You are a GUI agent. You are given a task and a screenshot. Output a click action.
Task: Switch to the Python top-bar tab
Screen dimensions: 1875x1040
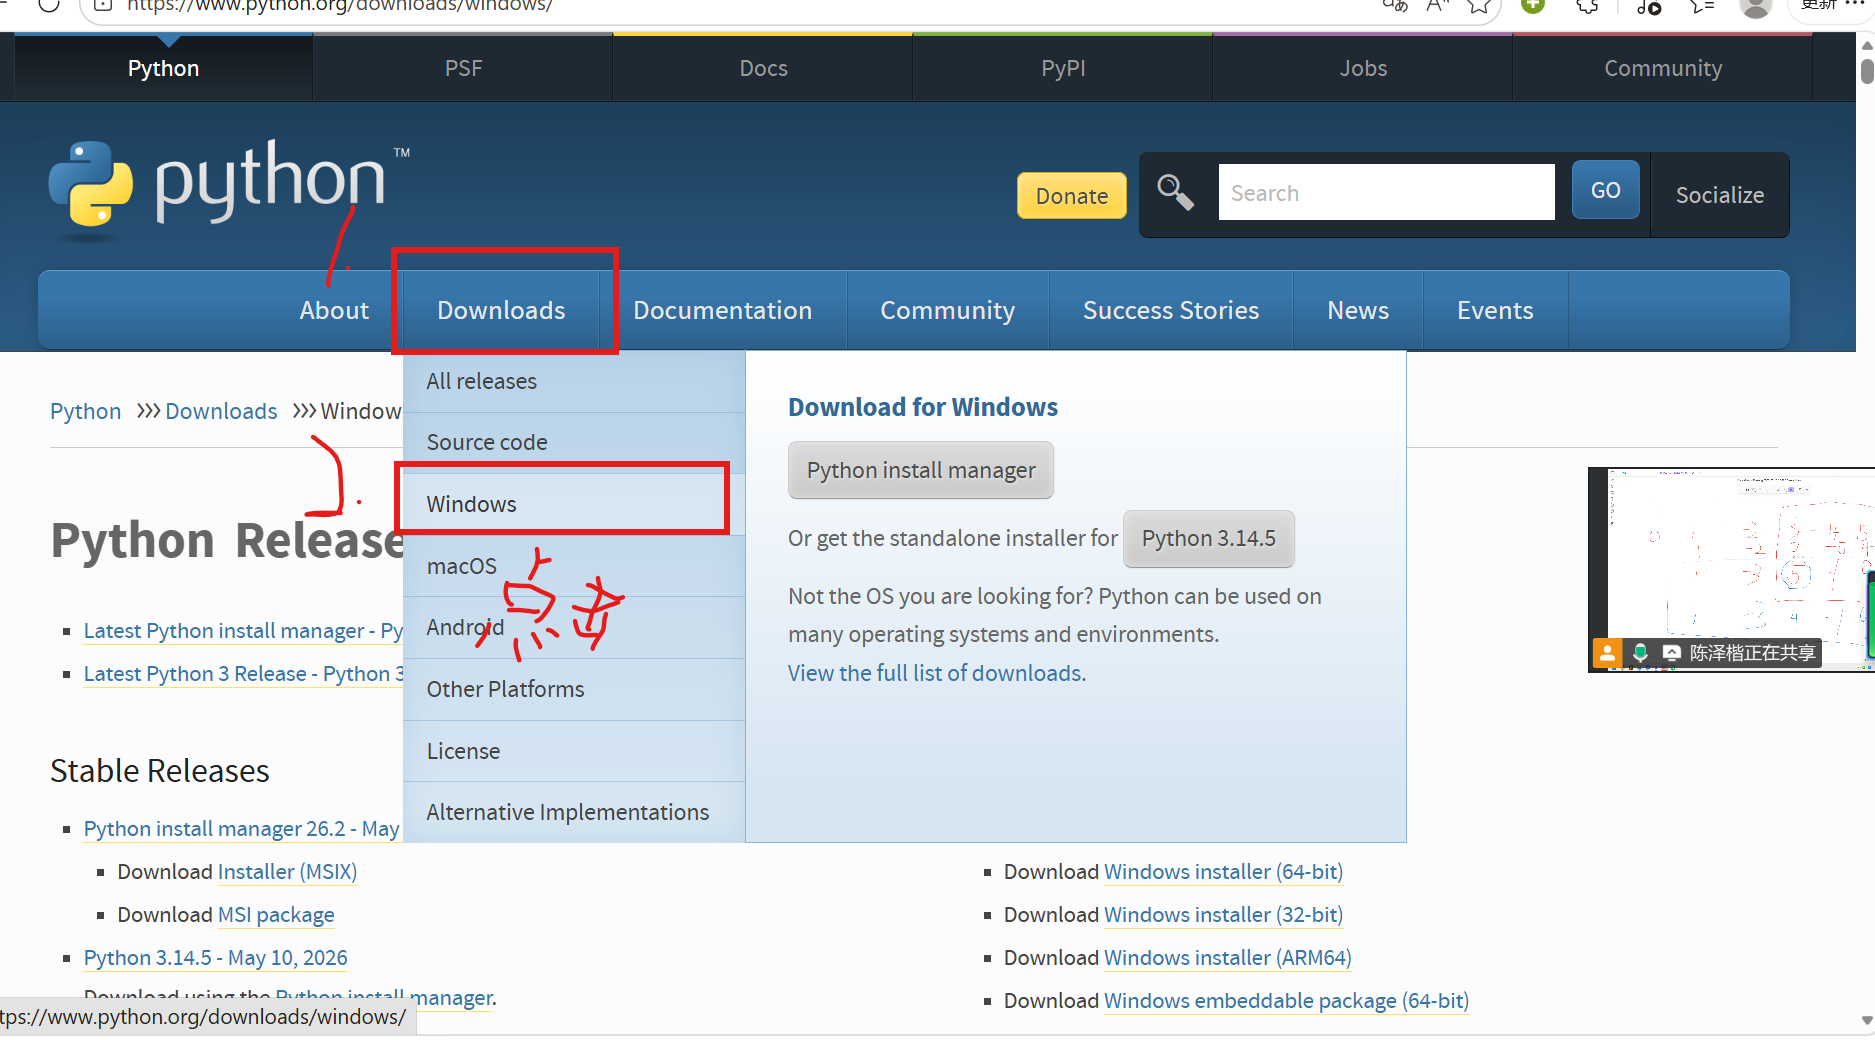click(x=164, y=68)
